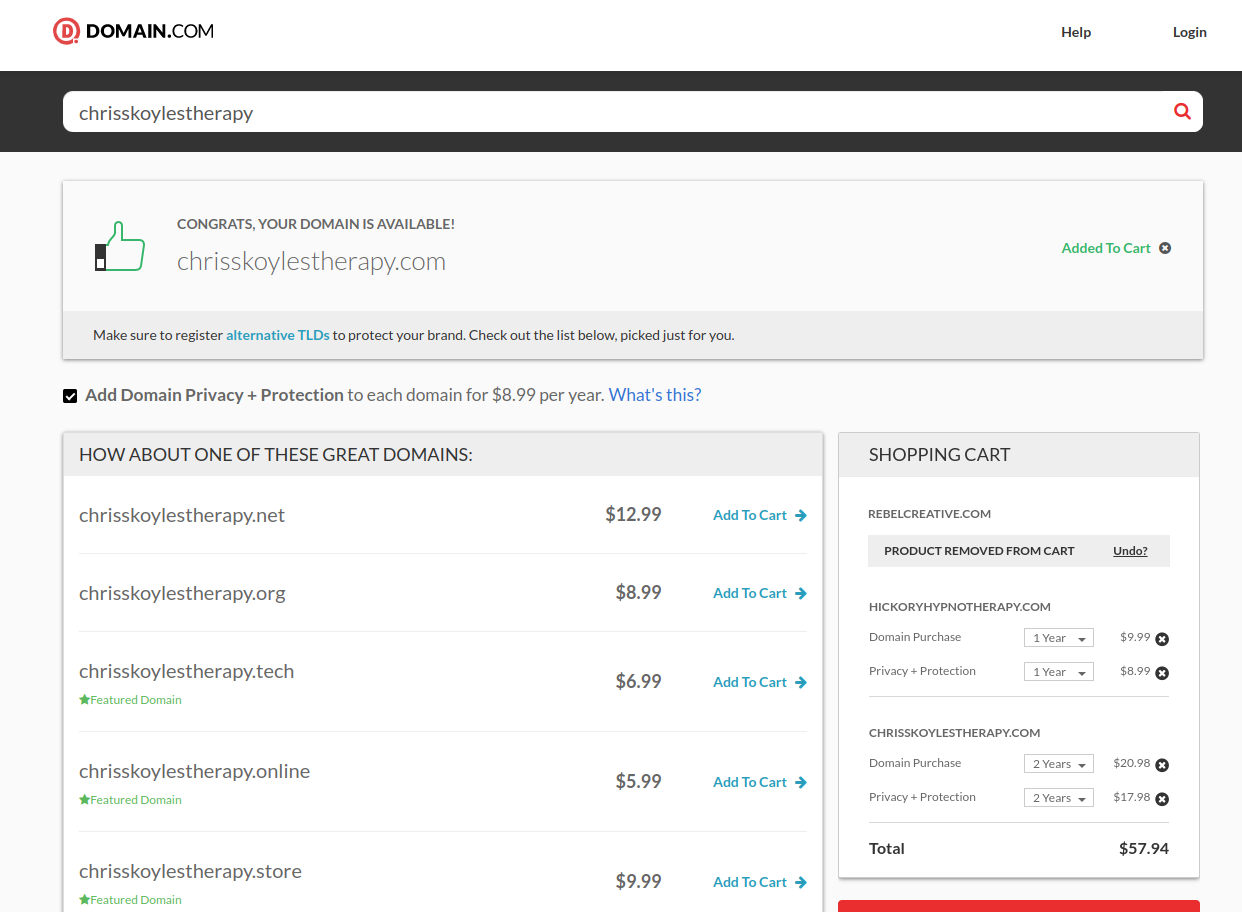Open the What's this? link
Image resolution: width=1242 pixels, height=912 pixels.
pos(655,395)
